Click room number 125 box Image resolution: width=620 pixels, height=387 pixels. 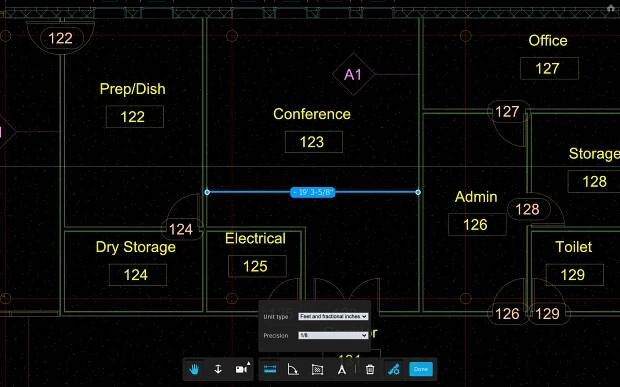(x=257, y=266)
